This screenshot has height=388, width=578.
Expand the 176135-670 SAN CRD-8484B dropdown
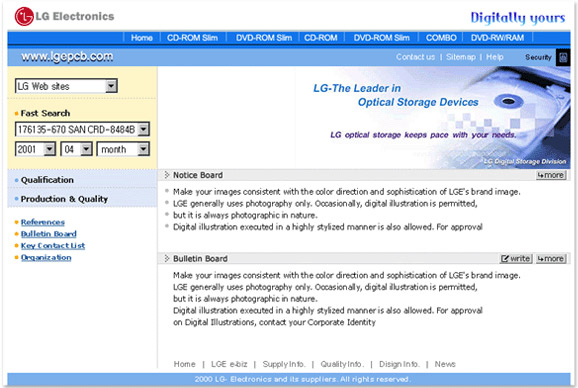coord(144,129)
